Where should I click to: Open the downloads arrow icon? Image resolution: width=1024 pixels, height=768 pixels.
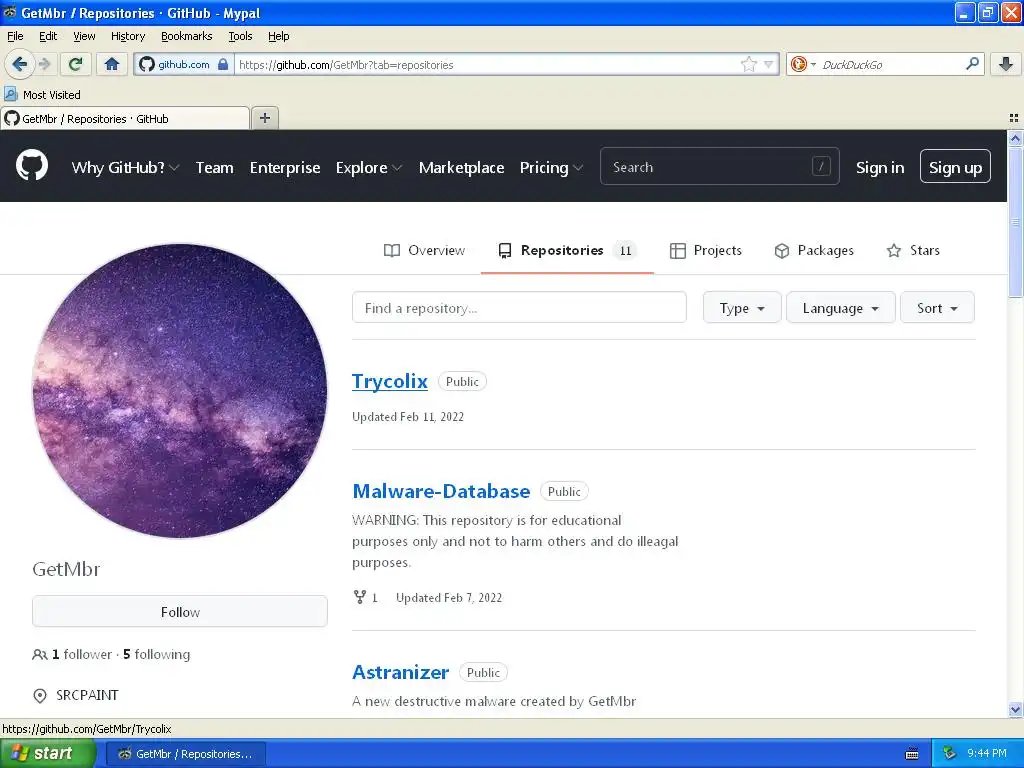1006,64
